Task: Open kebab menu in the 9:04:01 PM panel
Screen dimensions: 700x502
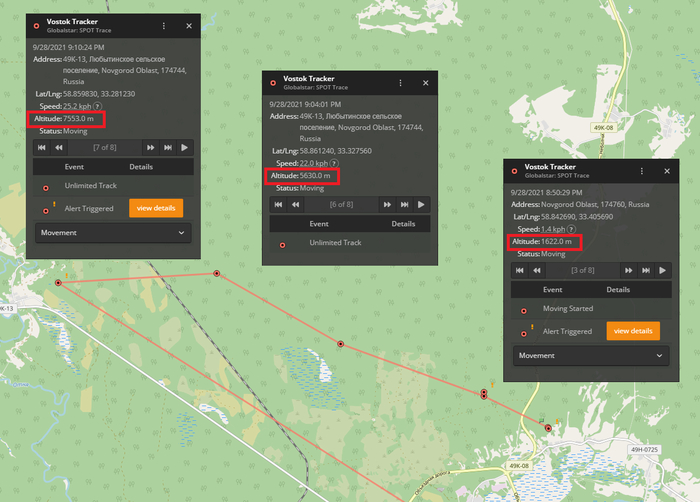Action: 400,82
